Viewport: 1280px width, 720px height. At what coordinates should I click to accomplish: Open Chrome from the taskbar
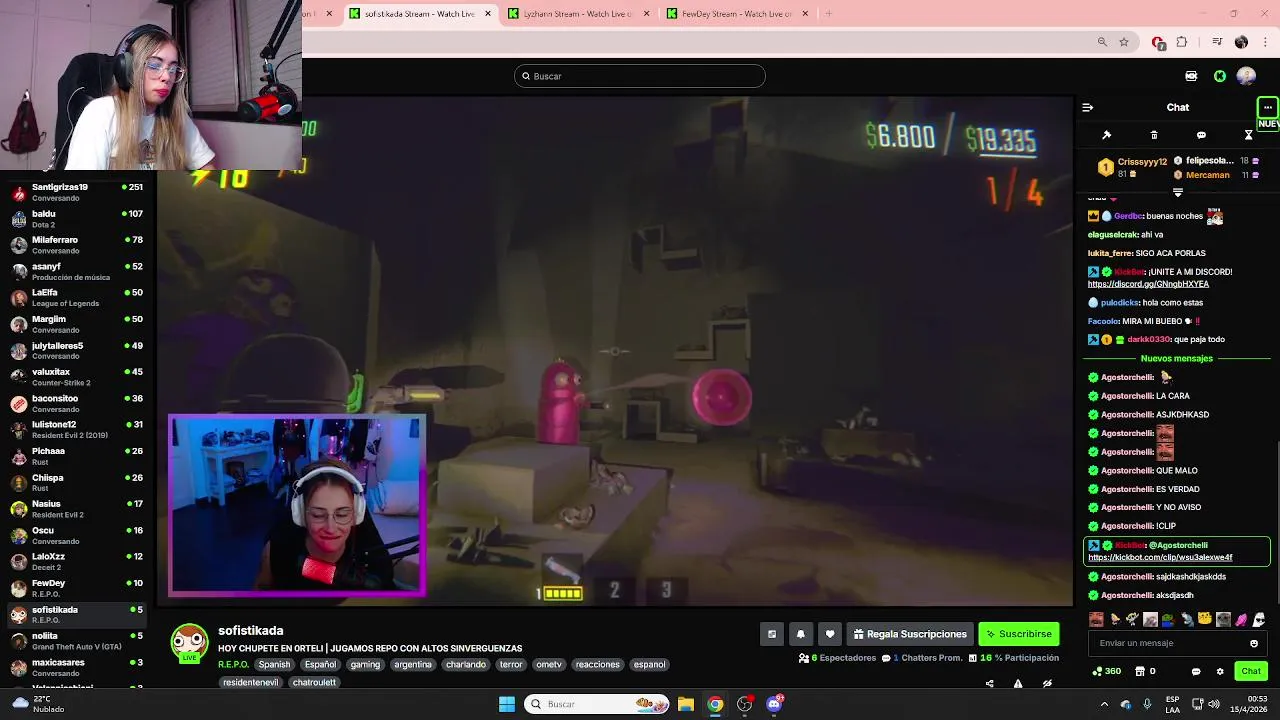point(715,704)
